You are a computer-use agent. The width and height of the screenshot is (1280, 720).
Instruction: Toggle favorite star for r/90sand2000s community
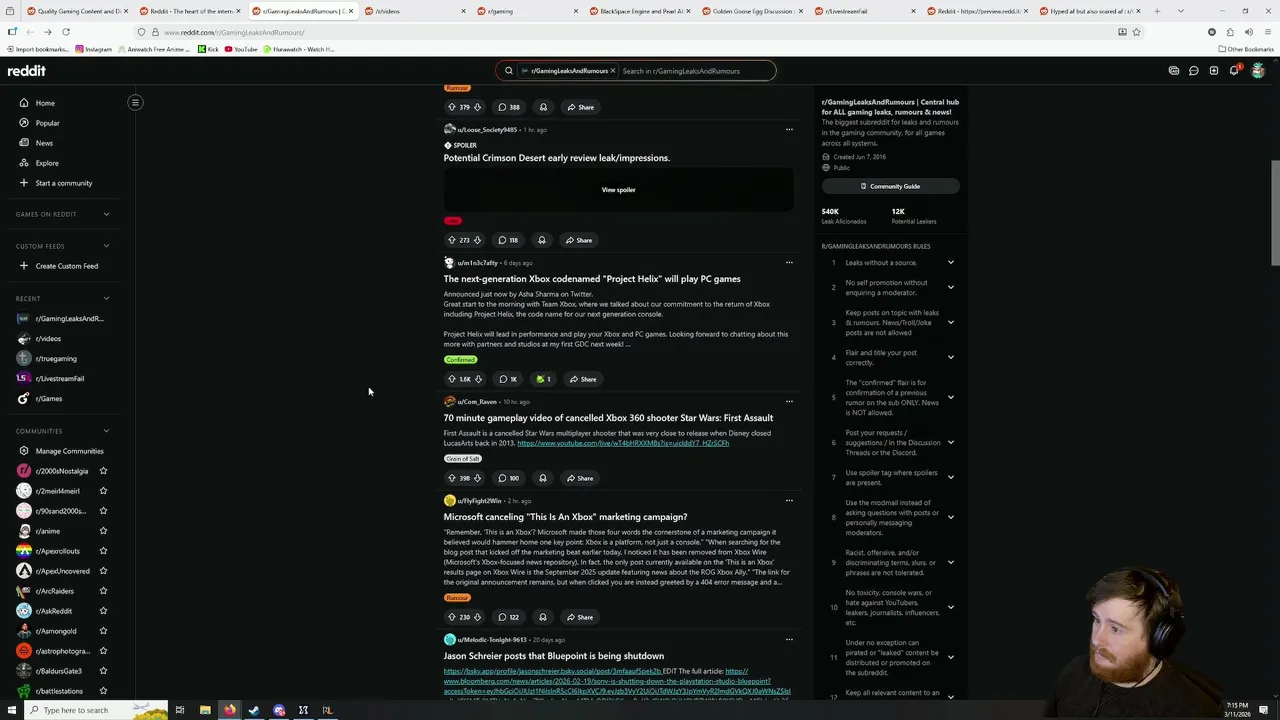(103, 511)
